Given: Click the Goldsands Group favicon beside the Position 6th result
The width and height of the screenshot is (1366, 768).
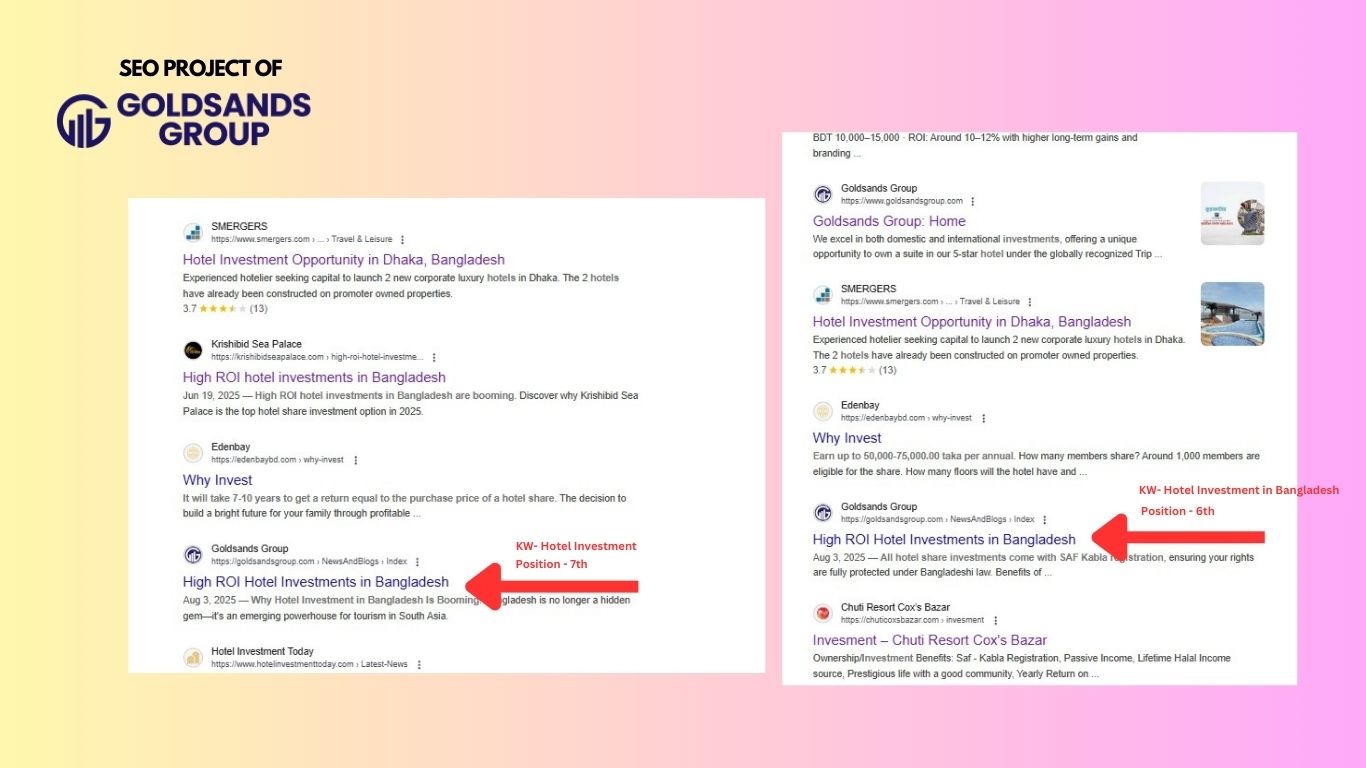Looking at the screenshot, I should [823, 513].
